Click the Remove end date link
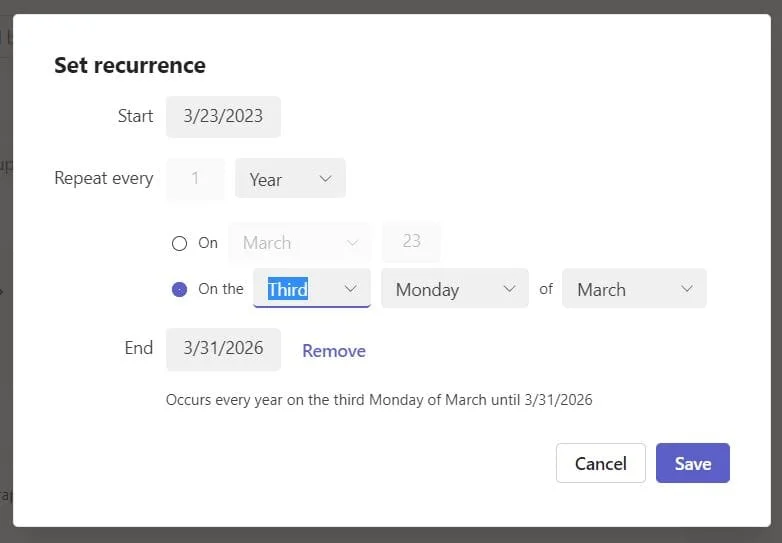 (x=334, y=351)
